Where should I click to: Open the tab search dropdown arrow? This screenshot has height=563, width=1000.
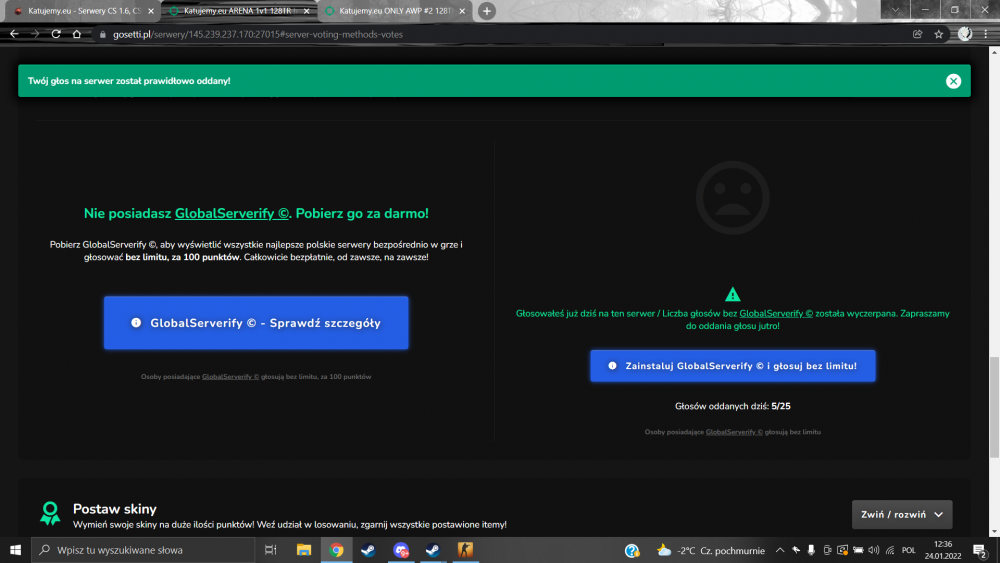click(895, 10)
